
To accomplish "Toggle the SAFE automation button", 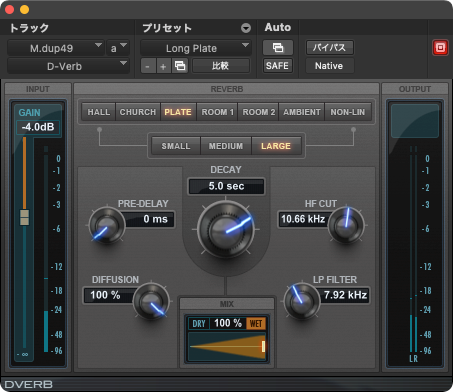I will 278,66.
